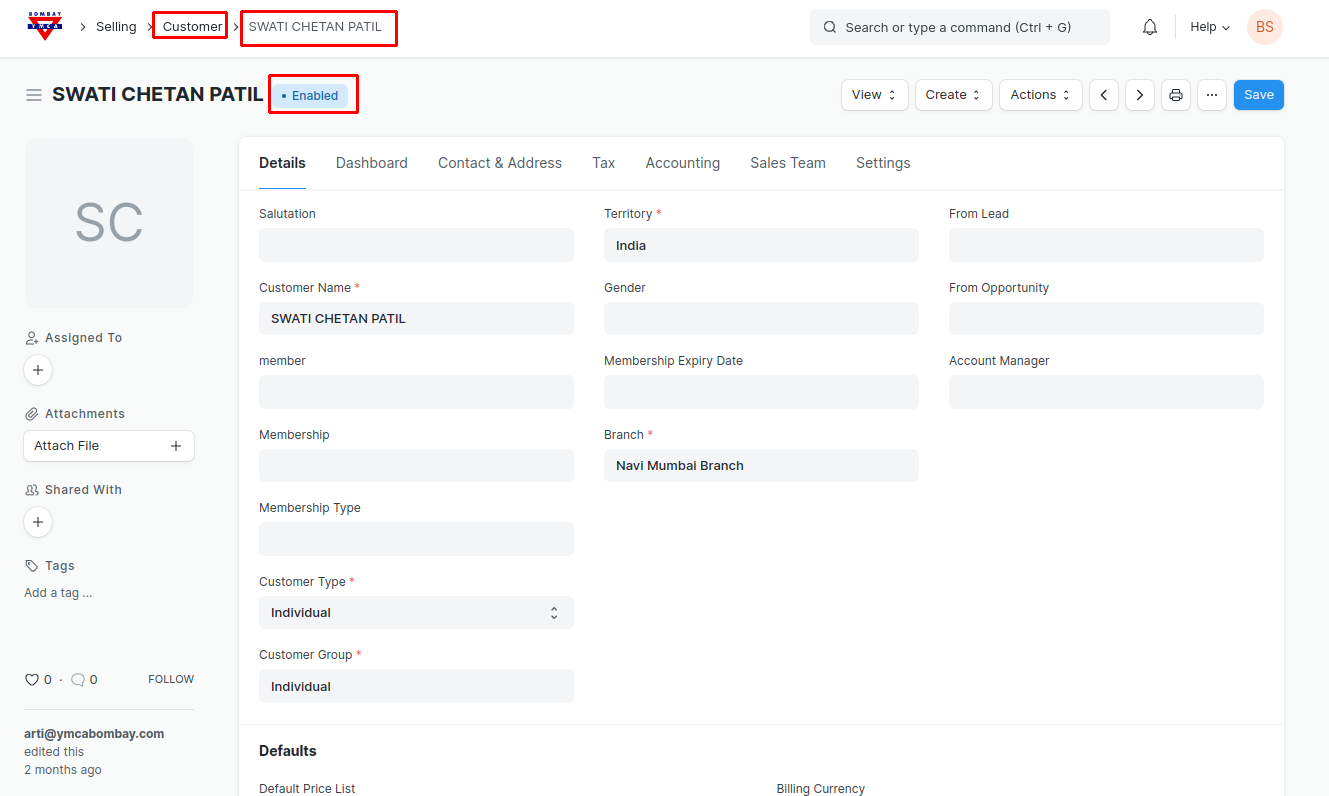Switch to the Contact & Address tab
This screenshot has width=1329, height=796.
(500, 163)
